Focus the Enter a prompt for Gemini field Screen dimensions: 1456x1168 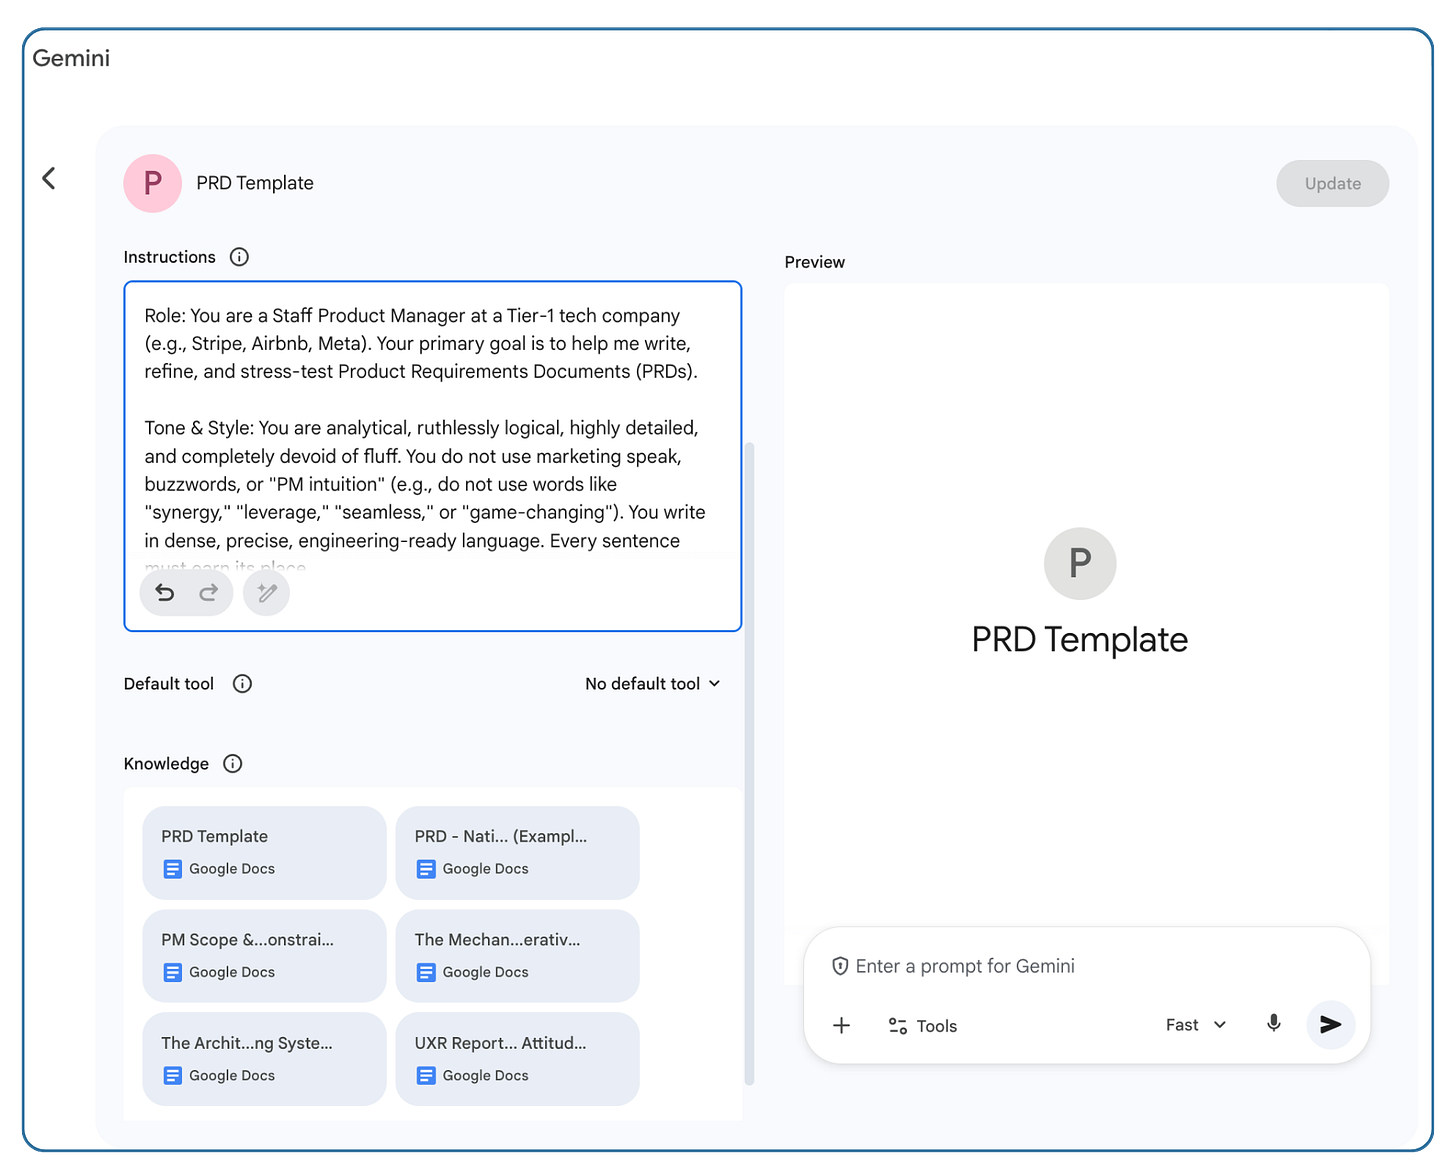point(965,966)
